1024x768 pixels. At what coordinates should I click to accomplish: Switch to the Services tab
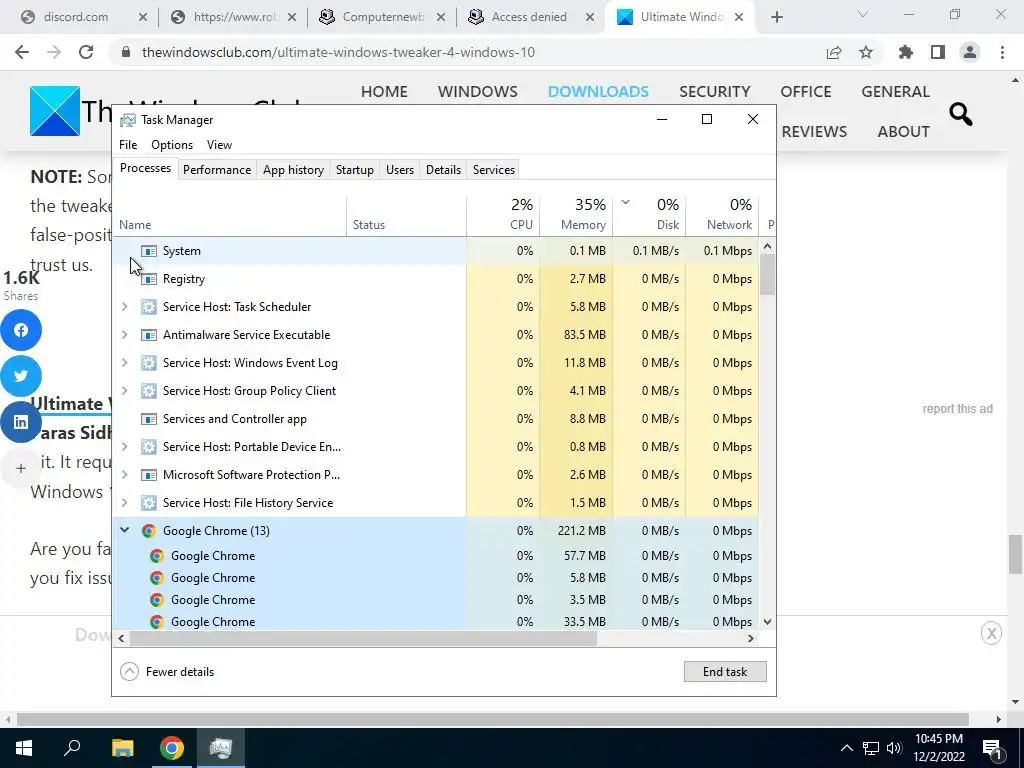point(494,170)
